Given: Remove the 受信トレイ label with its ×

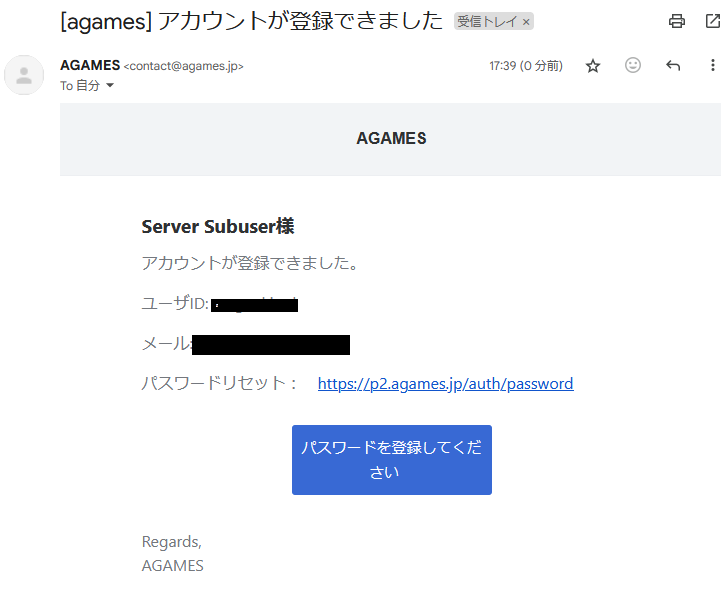Looking at the screenshot, I should pyautogui.click(x=526, y=21).
